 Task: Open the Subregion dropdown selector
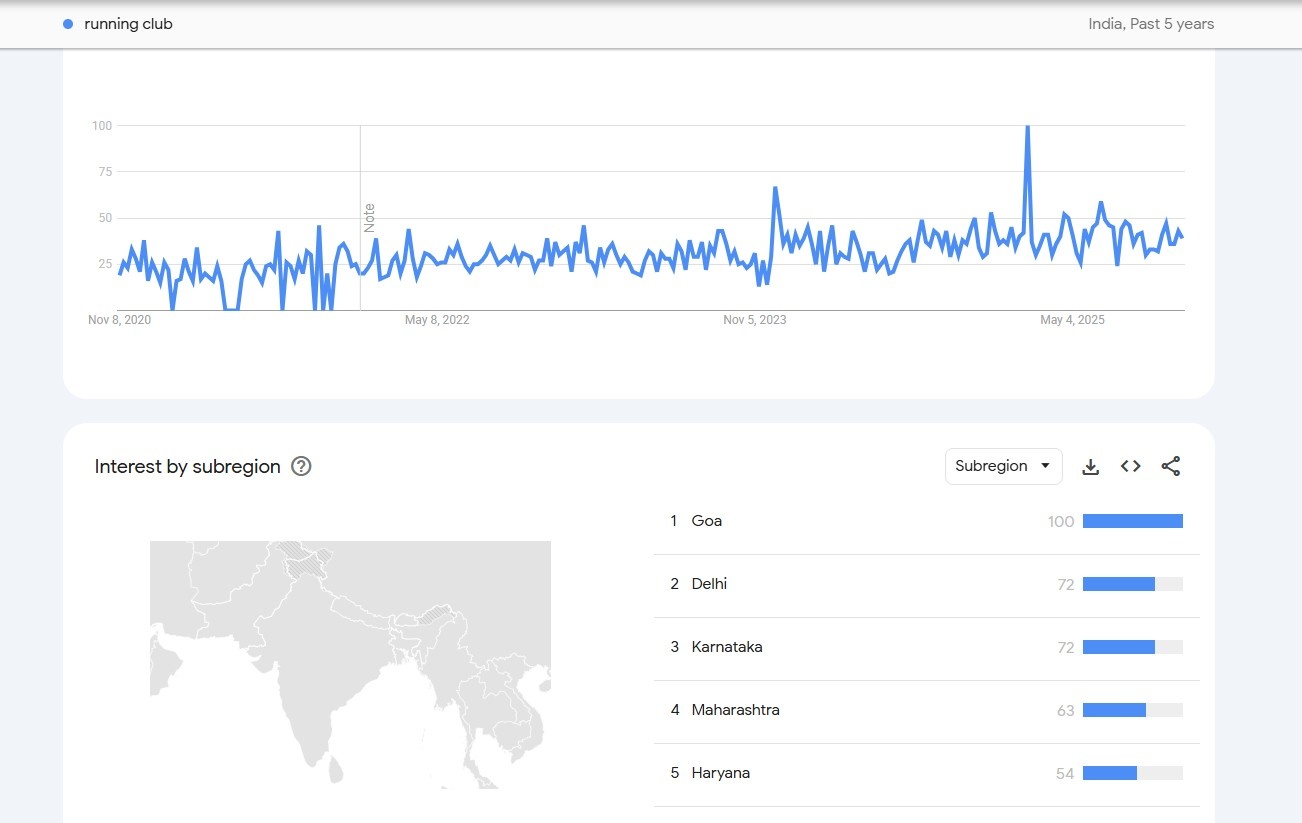pos(1003,466)
